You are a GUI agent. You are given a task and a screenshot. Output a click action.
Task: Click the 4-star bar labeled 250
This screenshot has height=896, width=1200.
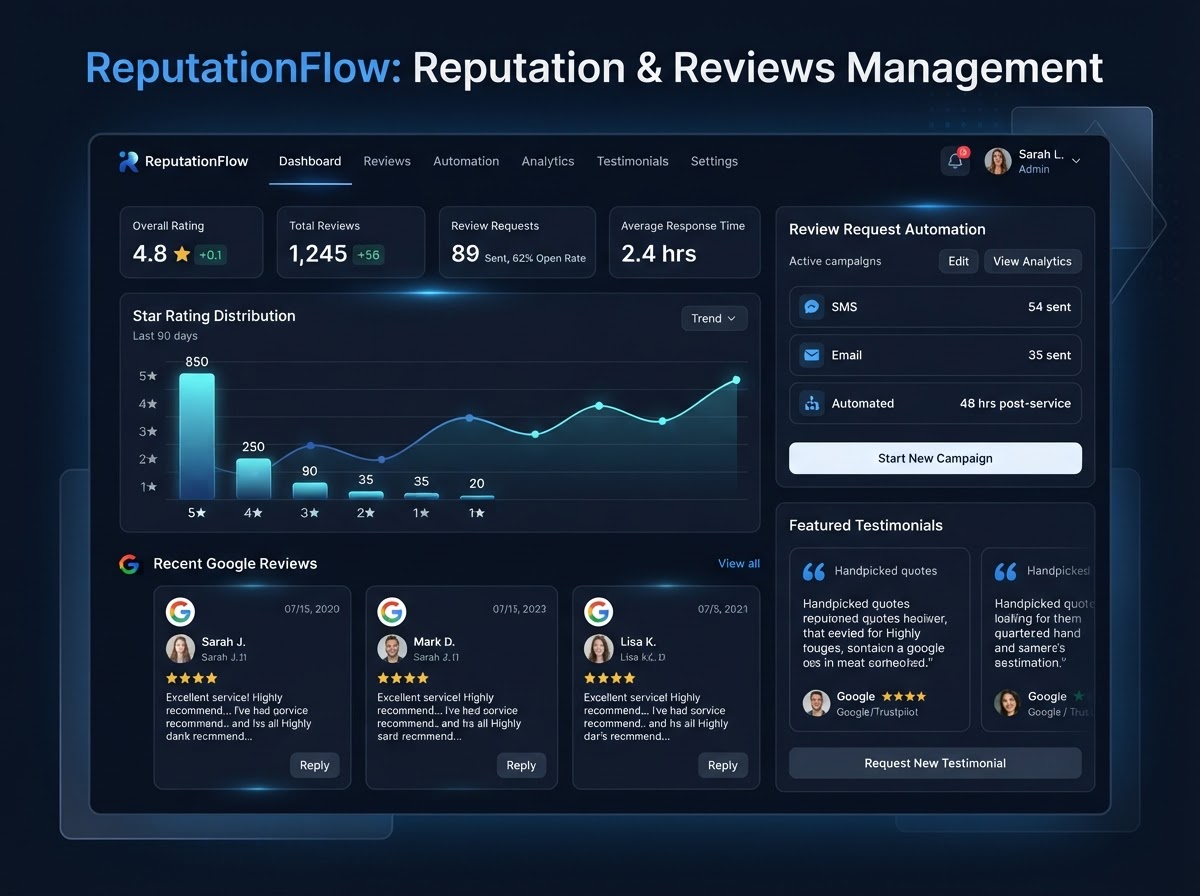point(253,479)
